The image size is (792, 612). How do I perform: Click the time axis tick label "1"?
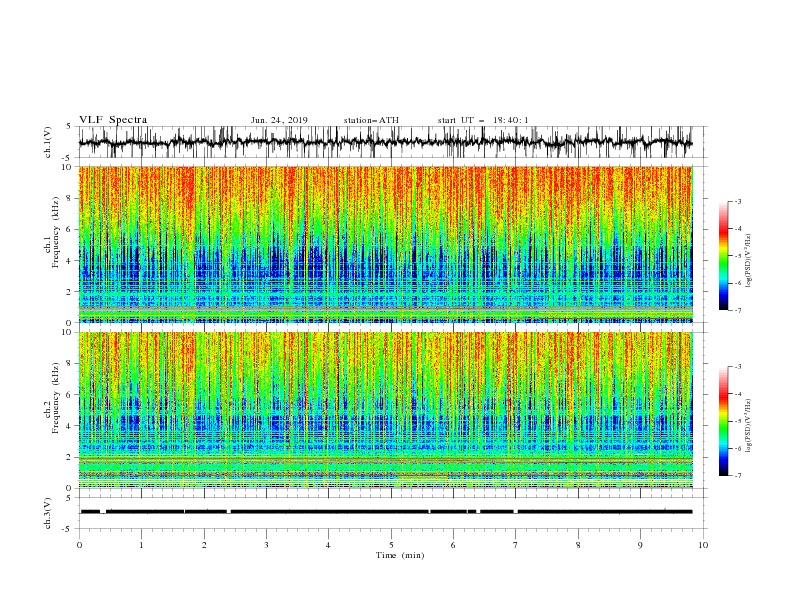(x=141, y=545)
